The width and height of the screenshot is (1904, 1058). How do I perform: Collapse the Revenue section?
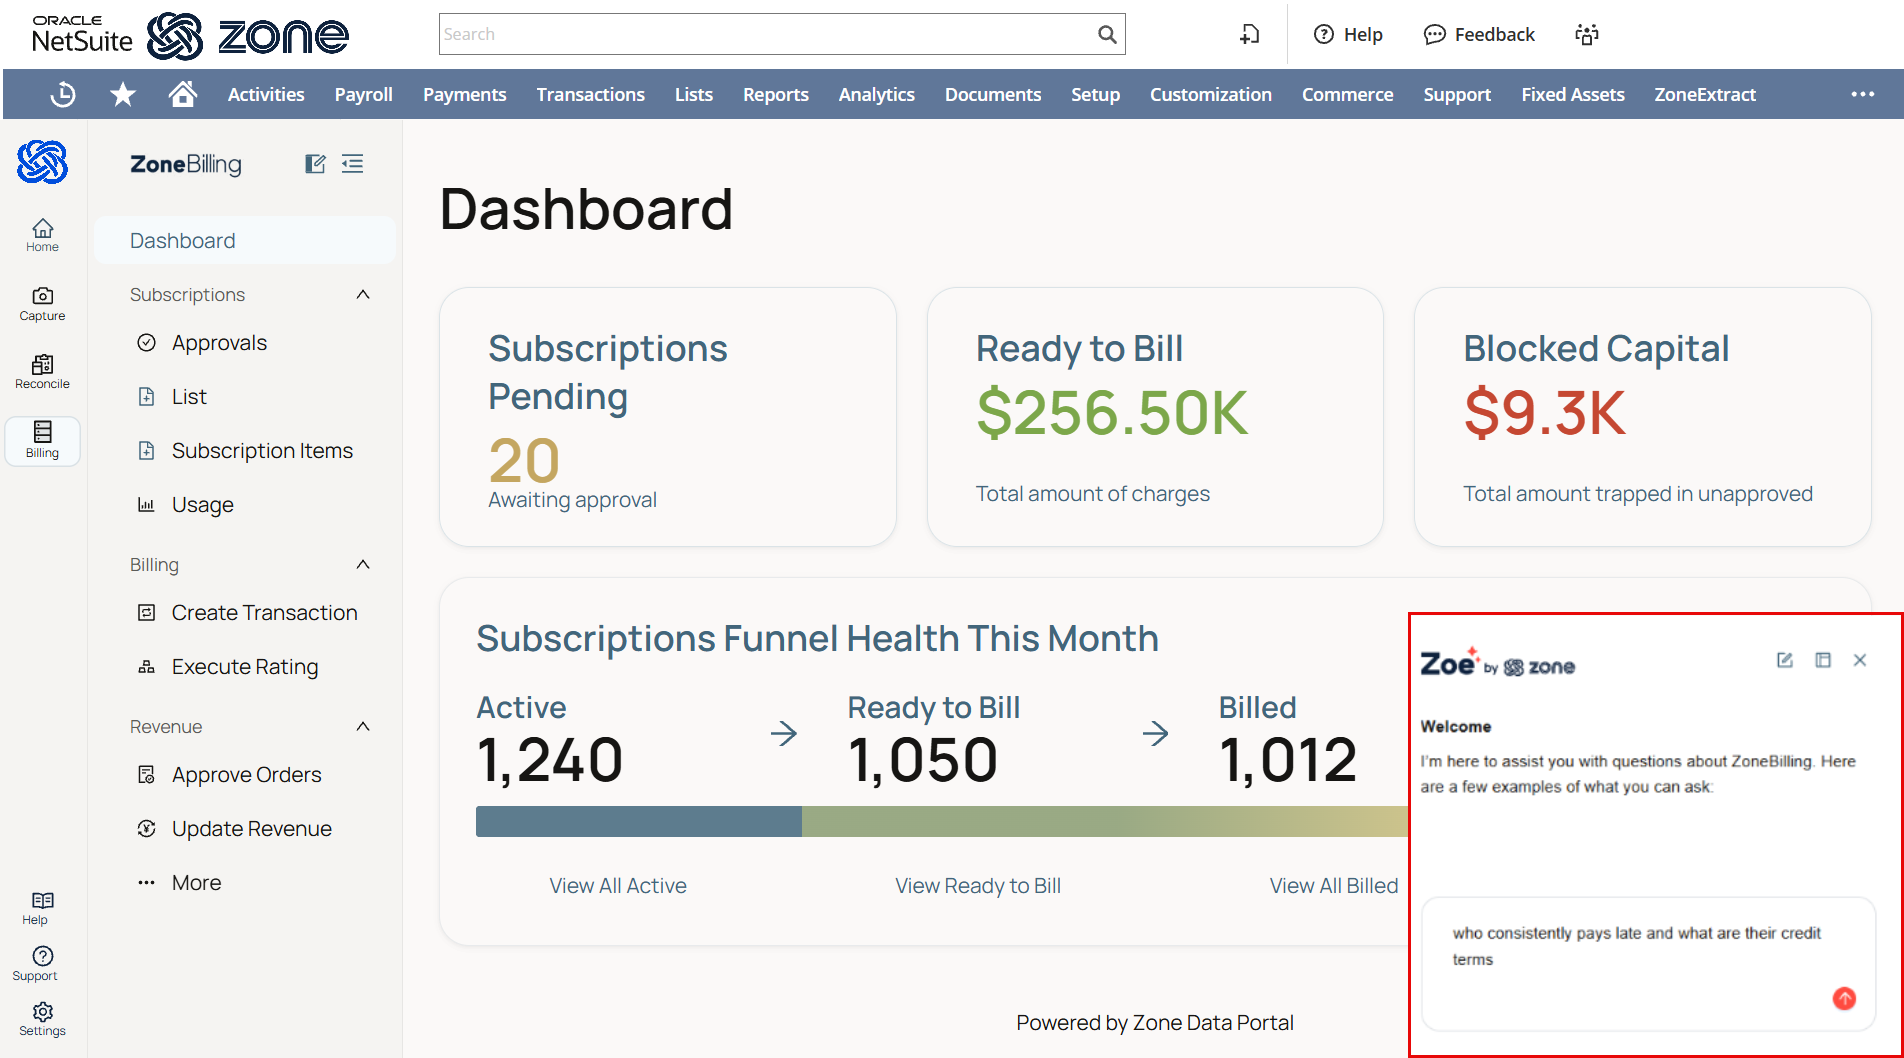click(363, 727)
